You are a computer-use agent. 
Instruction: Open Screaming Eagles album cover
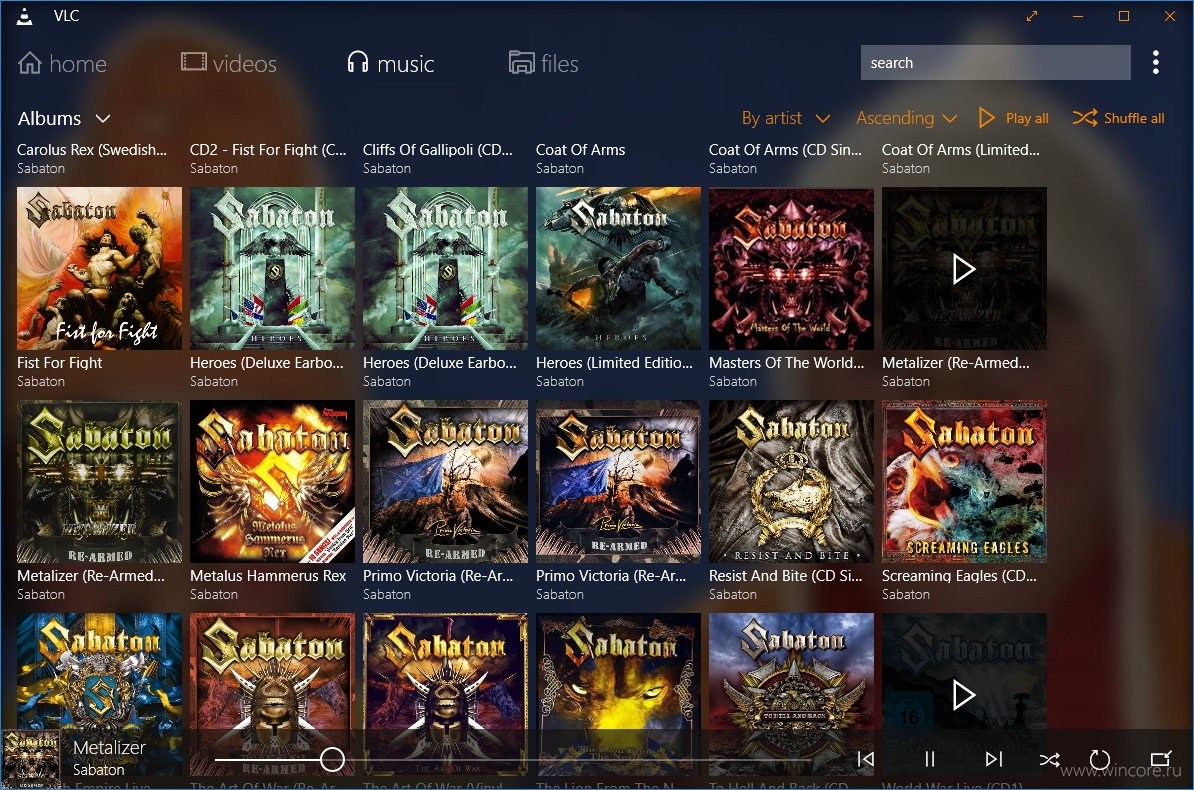(964, 481)
